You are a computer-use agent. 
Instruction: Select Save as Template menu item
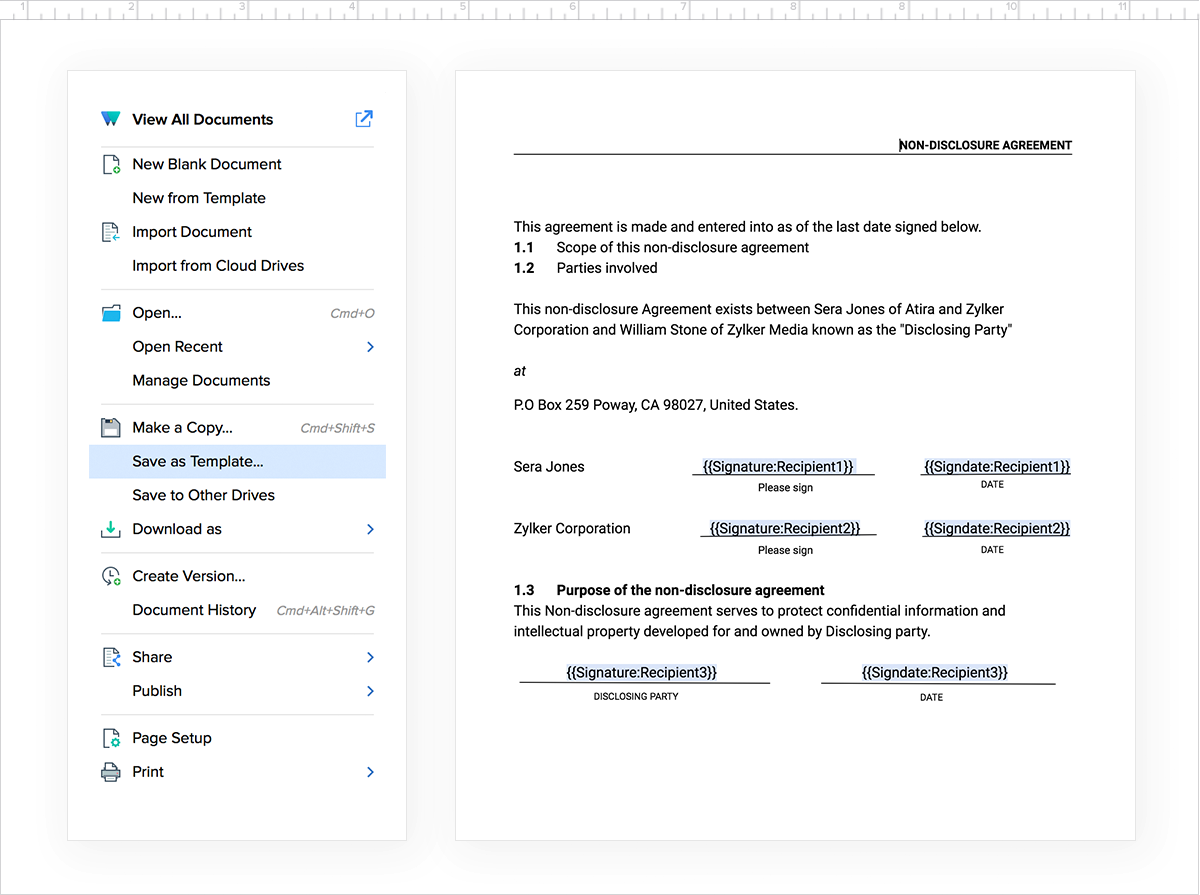click(198, 462)
